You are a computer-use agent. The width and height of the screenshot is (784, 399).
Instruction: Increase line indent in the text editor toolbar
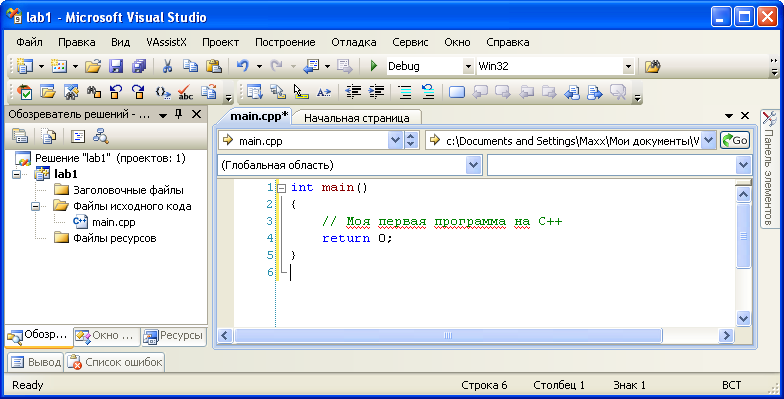pyautogui.click(x=376, y=92)
